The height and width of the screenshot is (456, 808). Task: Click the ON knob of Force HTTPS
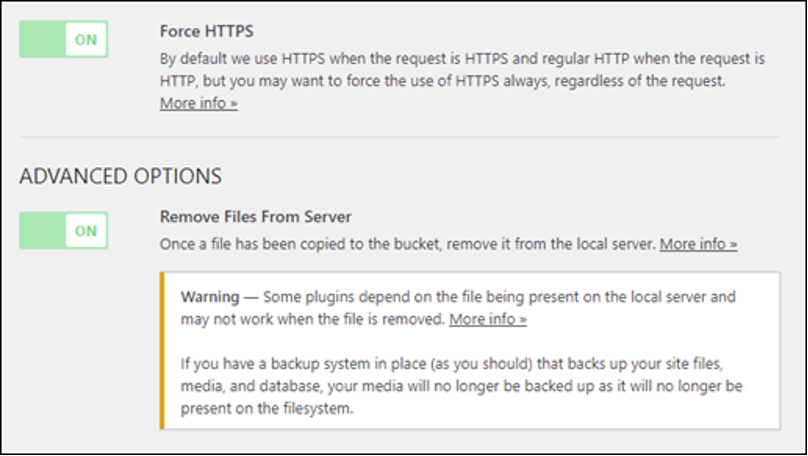tap(86, 40)
